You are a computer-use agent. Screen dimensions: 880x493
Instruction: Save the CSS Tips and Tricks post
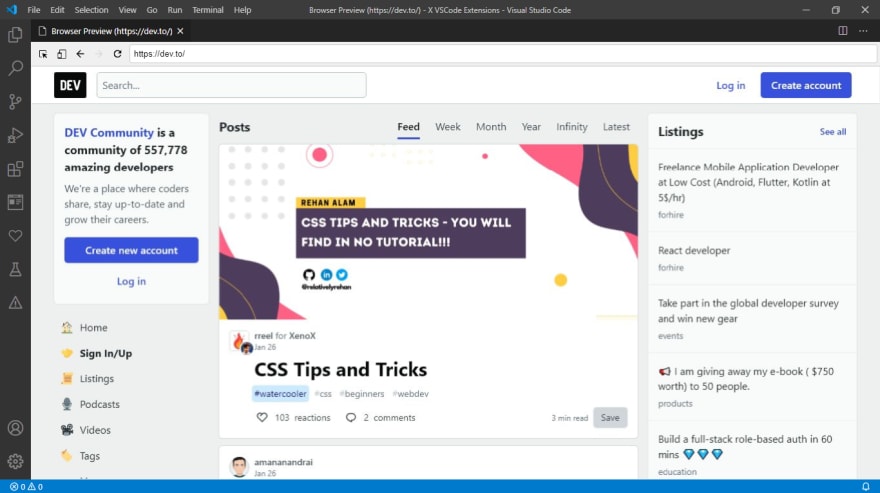point(610,418)
